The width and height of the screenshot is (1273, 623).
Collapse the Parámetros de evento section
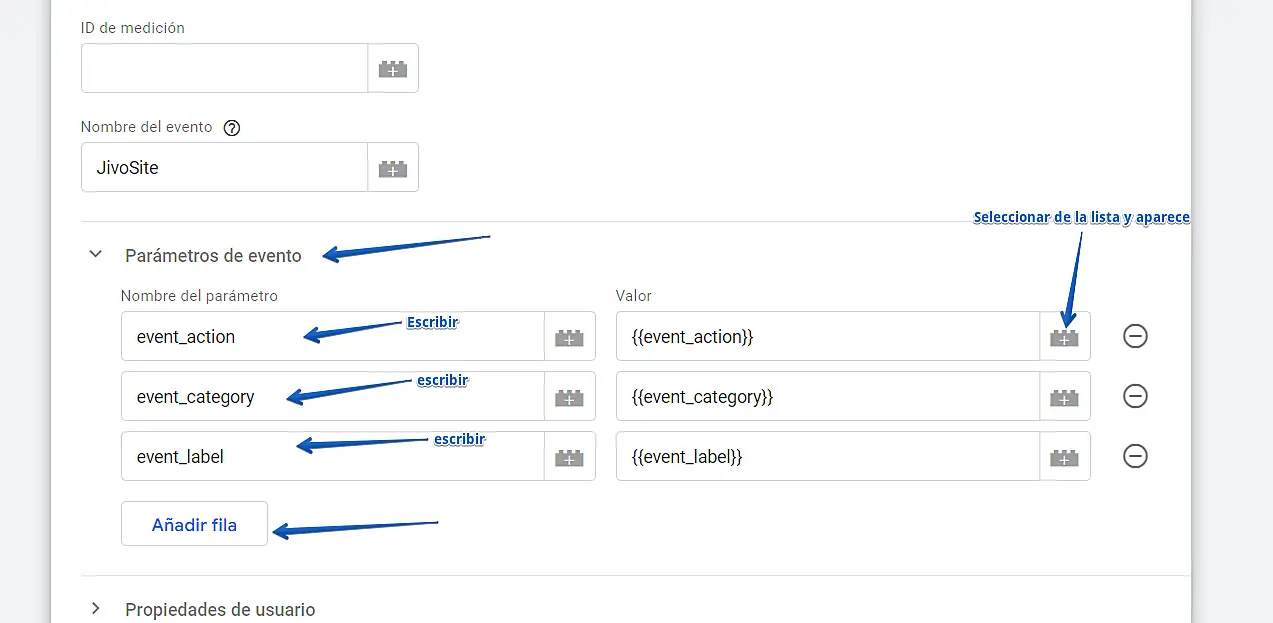coord(96,255)
